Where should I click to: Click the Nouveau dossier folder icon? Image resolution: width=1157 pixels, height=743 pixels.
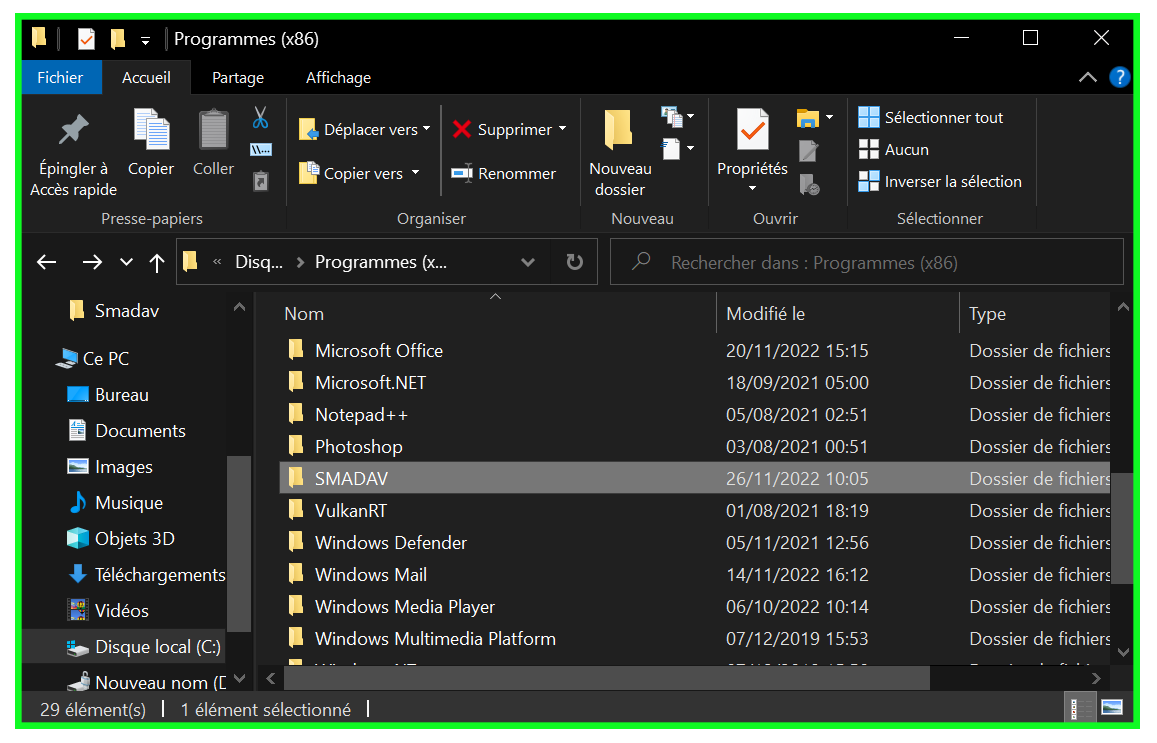click(x=618, y=130)
